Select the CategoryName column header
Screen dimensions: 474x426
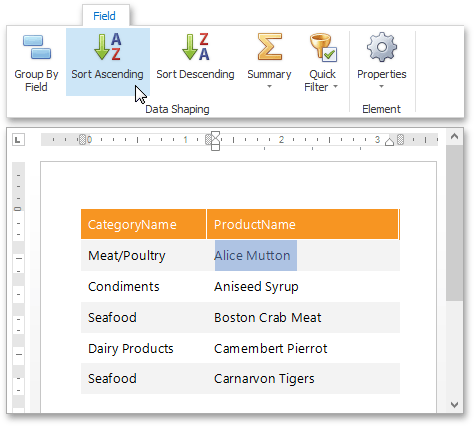coord(143,224)
